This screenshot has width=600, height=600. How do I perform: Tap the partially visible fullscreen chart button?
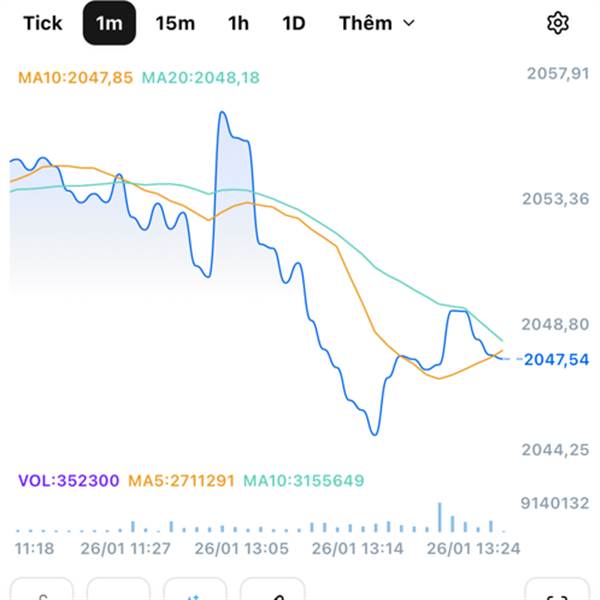point(556,590)
